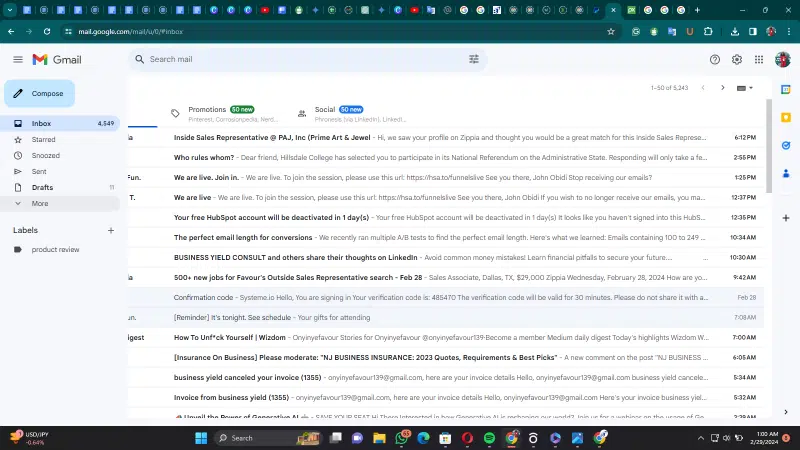Open Gmail Support help icon
Screen dimensions: 800x450
[x=715, y=60]
